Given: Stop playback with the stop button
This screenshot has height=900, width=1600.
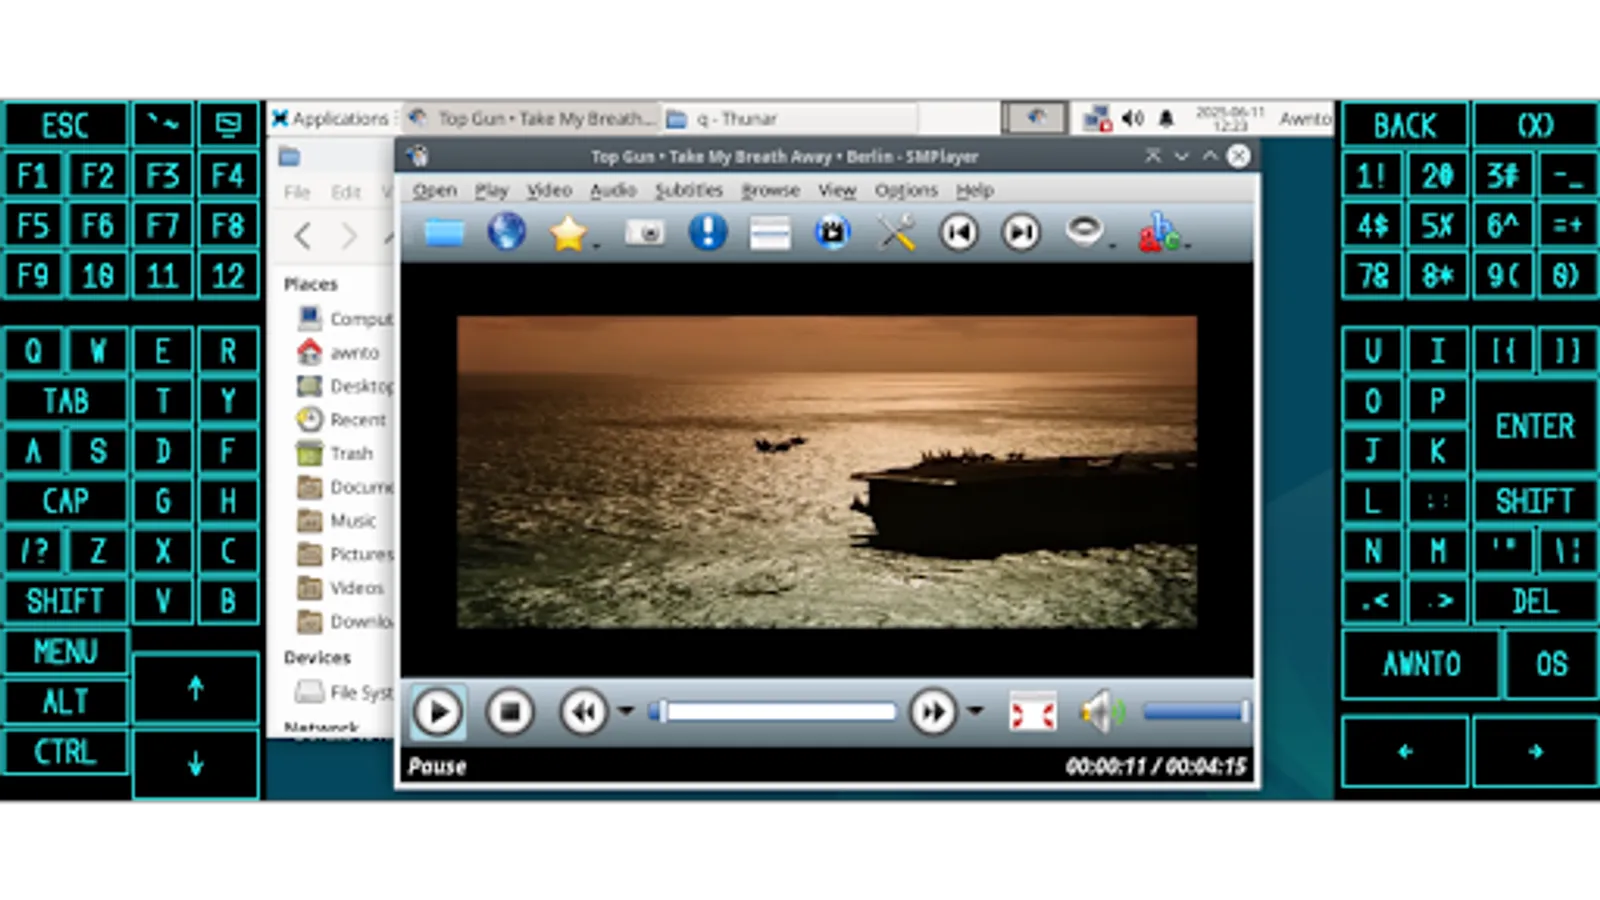Looking at the screenshot, I should point(510,711).
